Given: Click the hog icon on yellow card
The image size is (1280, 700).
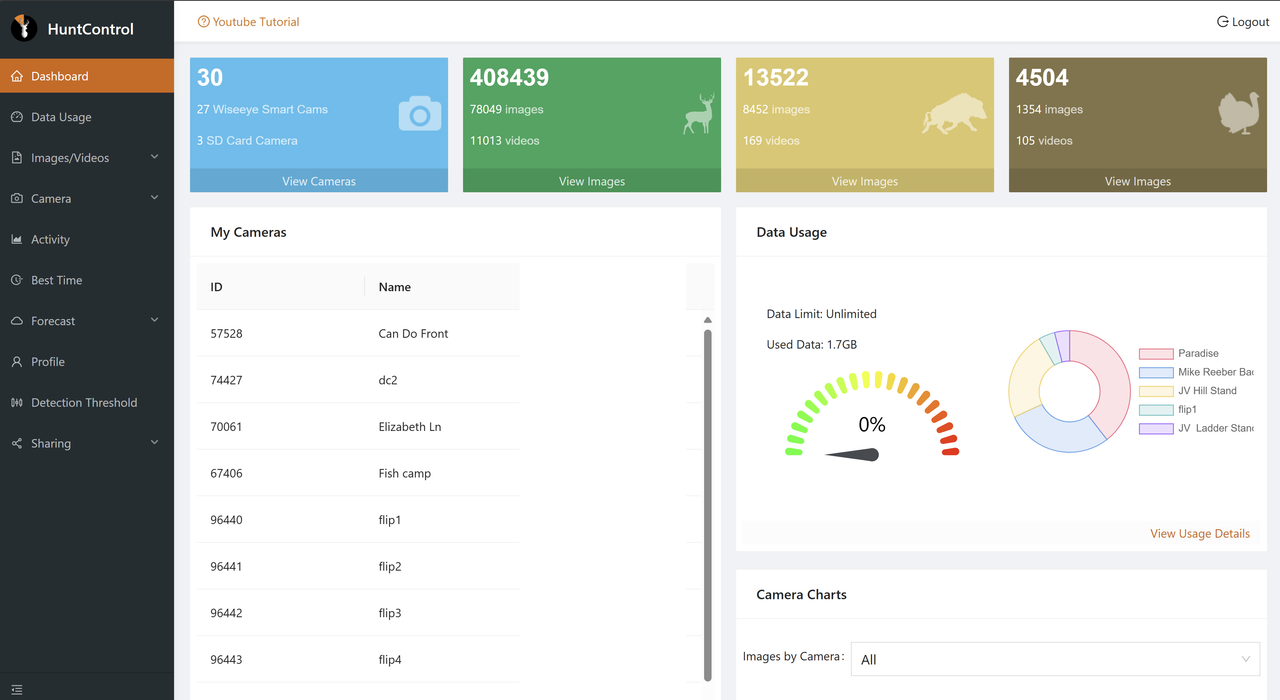Looking at the screenshot, I should (954, 114).
